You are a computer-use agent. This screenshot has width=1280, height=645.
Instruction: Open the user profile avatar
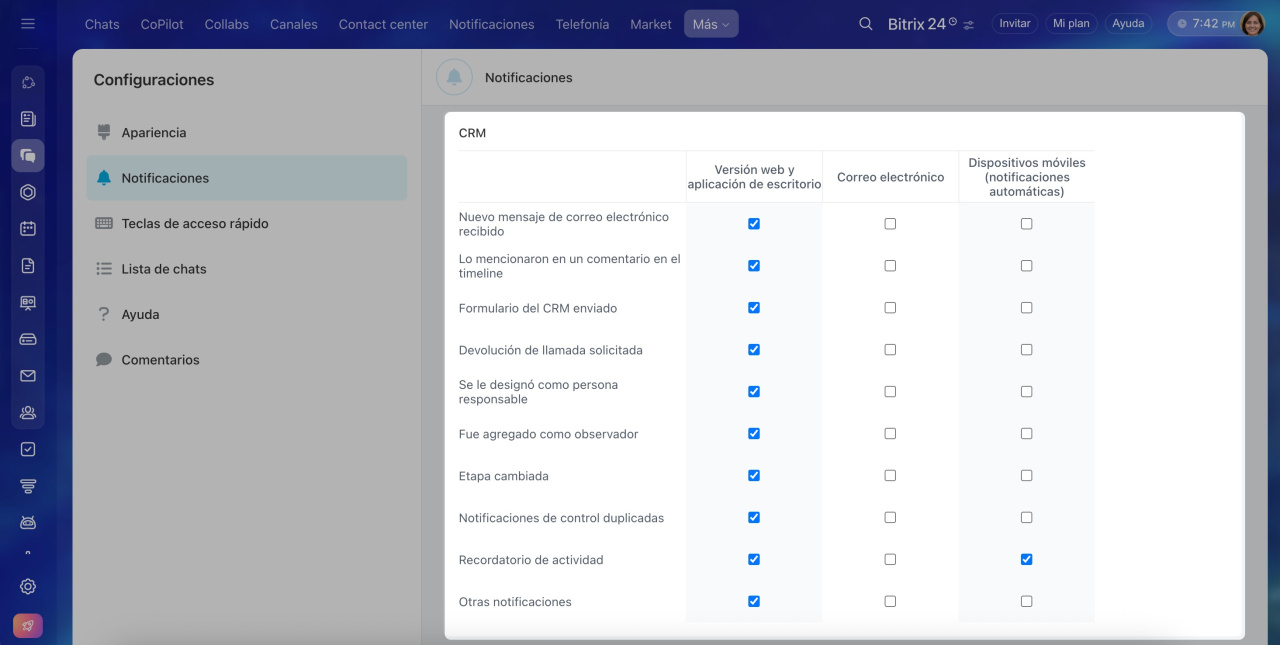(1252, 24)
